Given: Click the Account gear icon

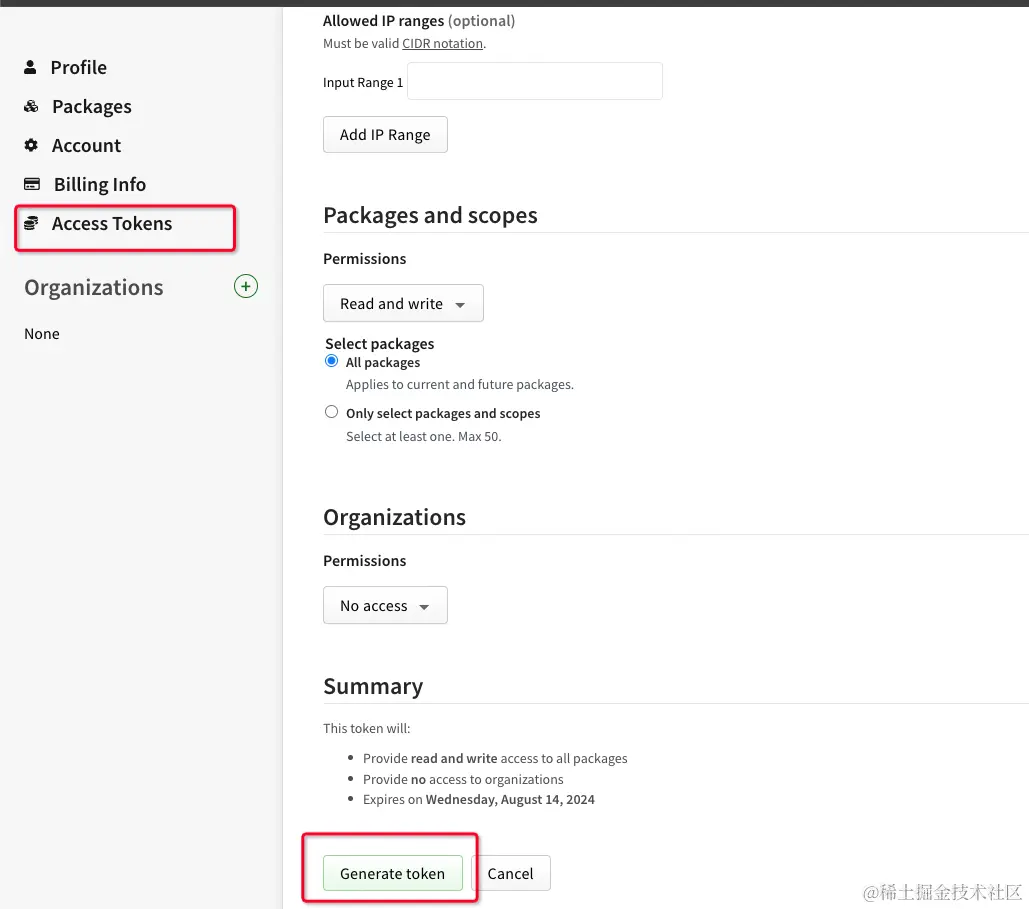Looking at the screenshot, I should (x=31, y=145).
